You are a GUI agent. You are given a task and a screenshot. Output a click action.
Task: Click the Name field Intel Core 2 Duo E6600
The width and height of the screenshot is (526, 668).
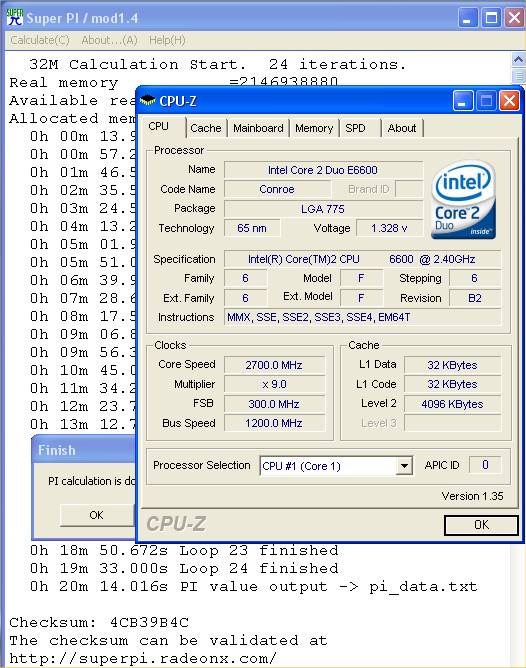point(323,170)
